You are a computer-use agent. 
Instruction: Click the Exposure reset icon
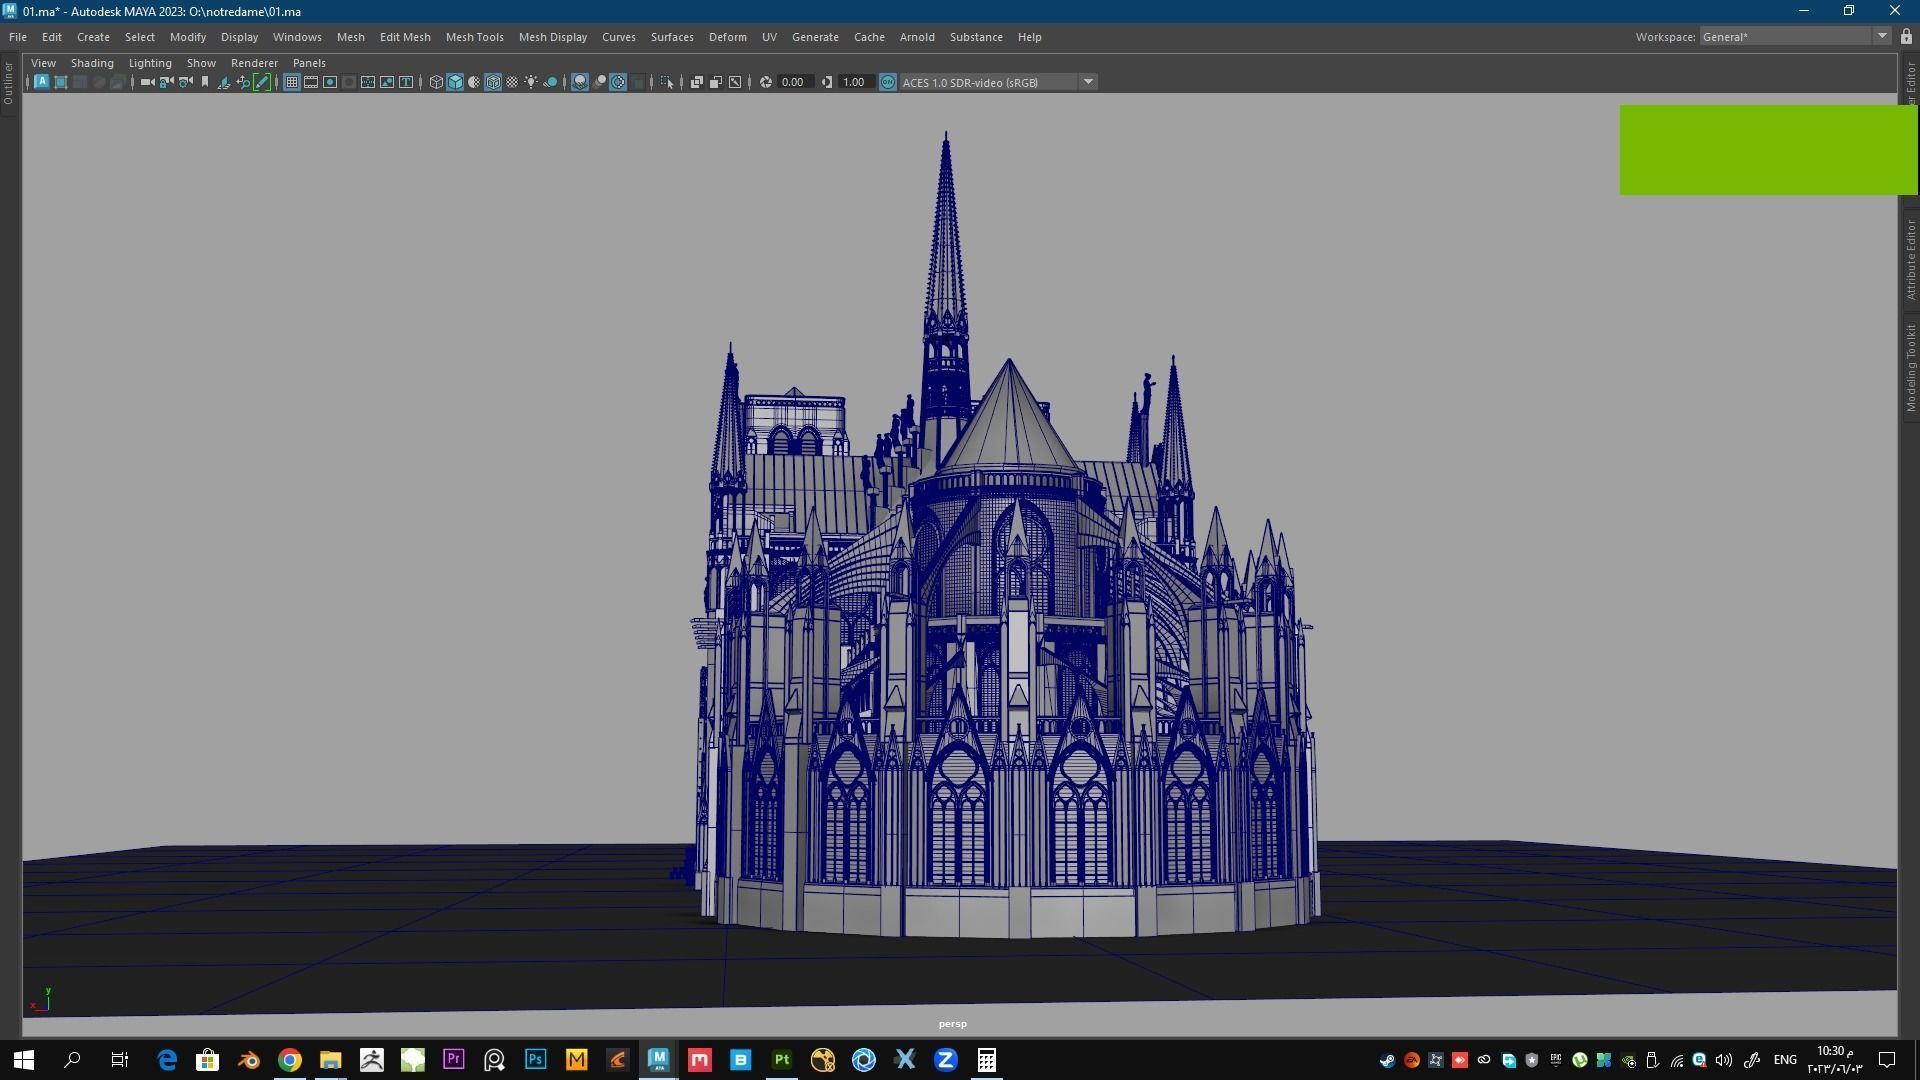766,82
